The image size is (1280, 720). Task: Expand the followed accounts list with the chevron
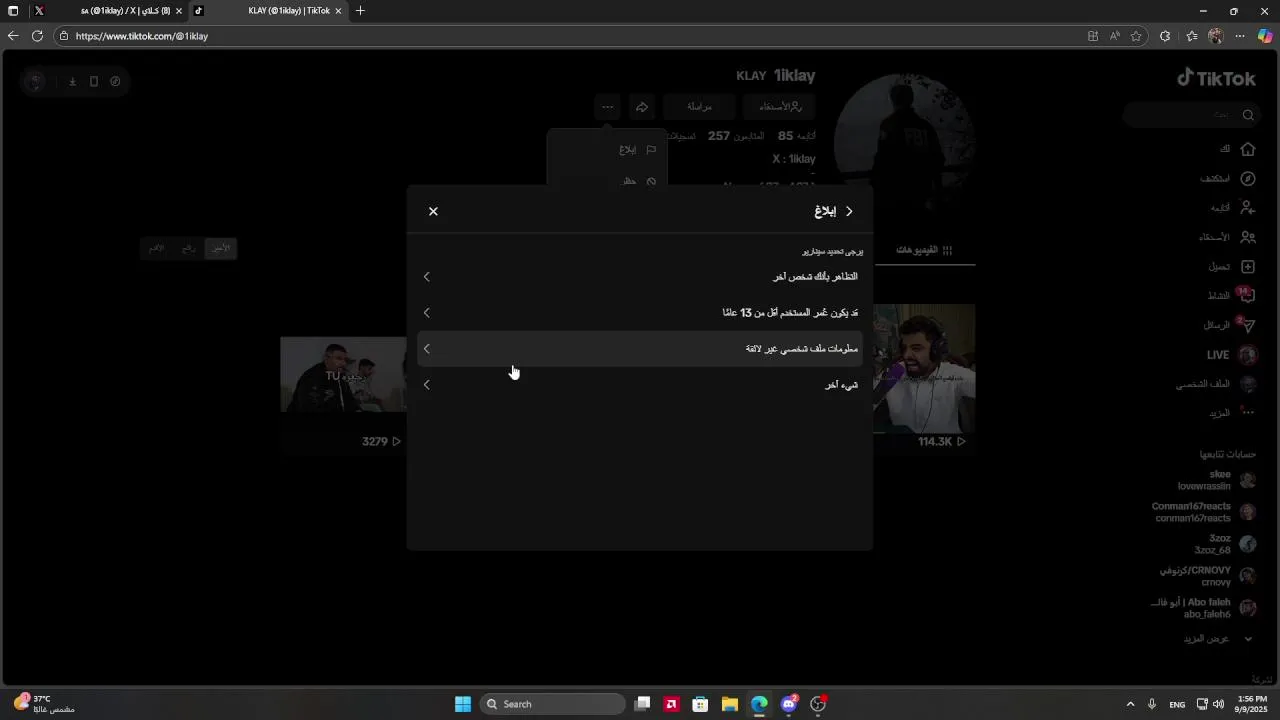1248,639
